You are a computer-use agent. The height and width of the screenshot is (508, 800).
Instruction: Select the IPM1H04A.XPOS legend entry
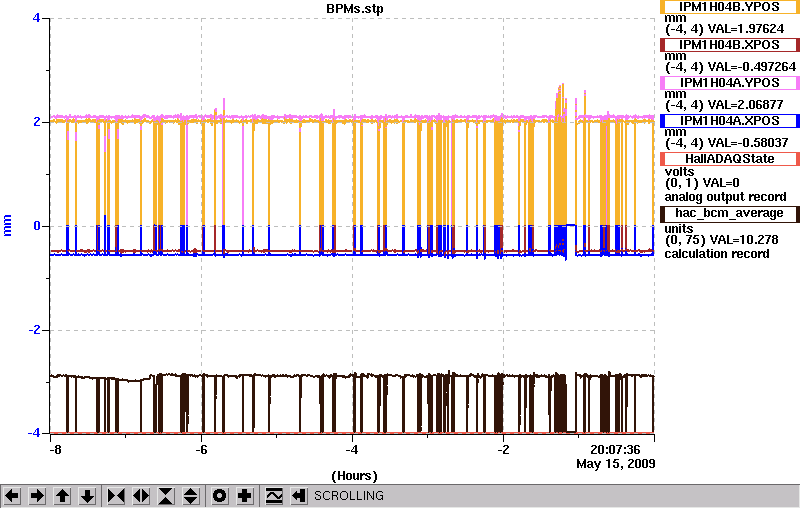(730, 121)
